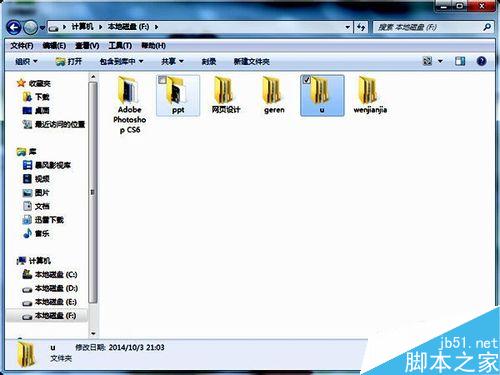Select the Adobe Photoshop CS6 folder
The width and height of the screenshot is (500, 375).
click(130, 104)
